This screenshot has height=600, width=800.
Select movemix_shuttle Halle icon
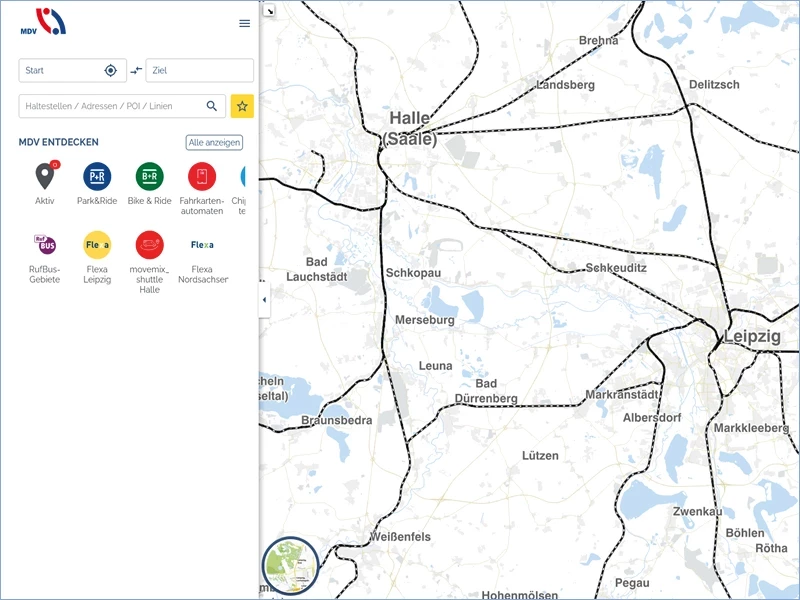click(150, 245)
